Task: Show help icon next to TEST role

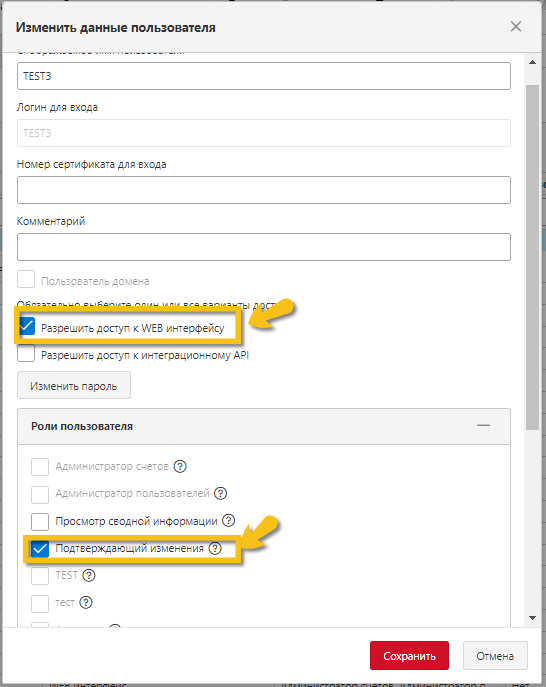Action: pos(89,575)
